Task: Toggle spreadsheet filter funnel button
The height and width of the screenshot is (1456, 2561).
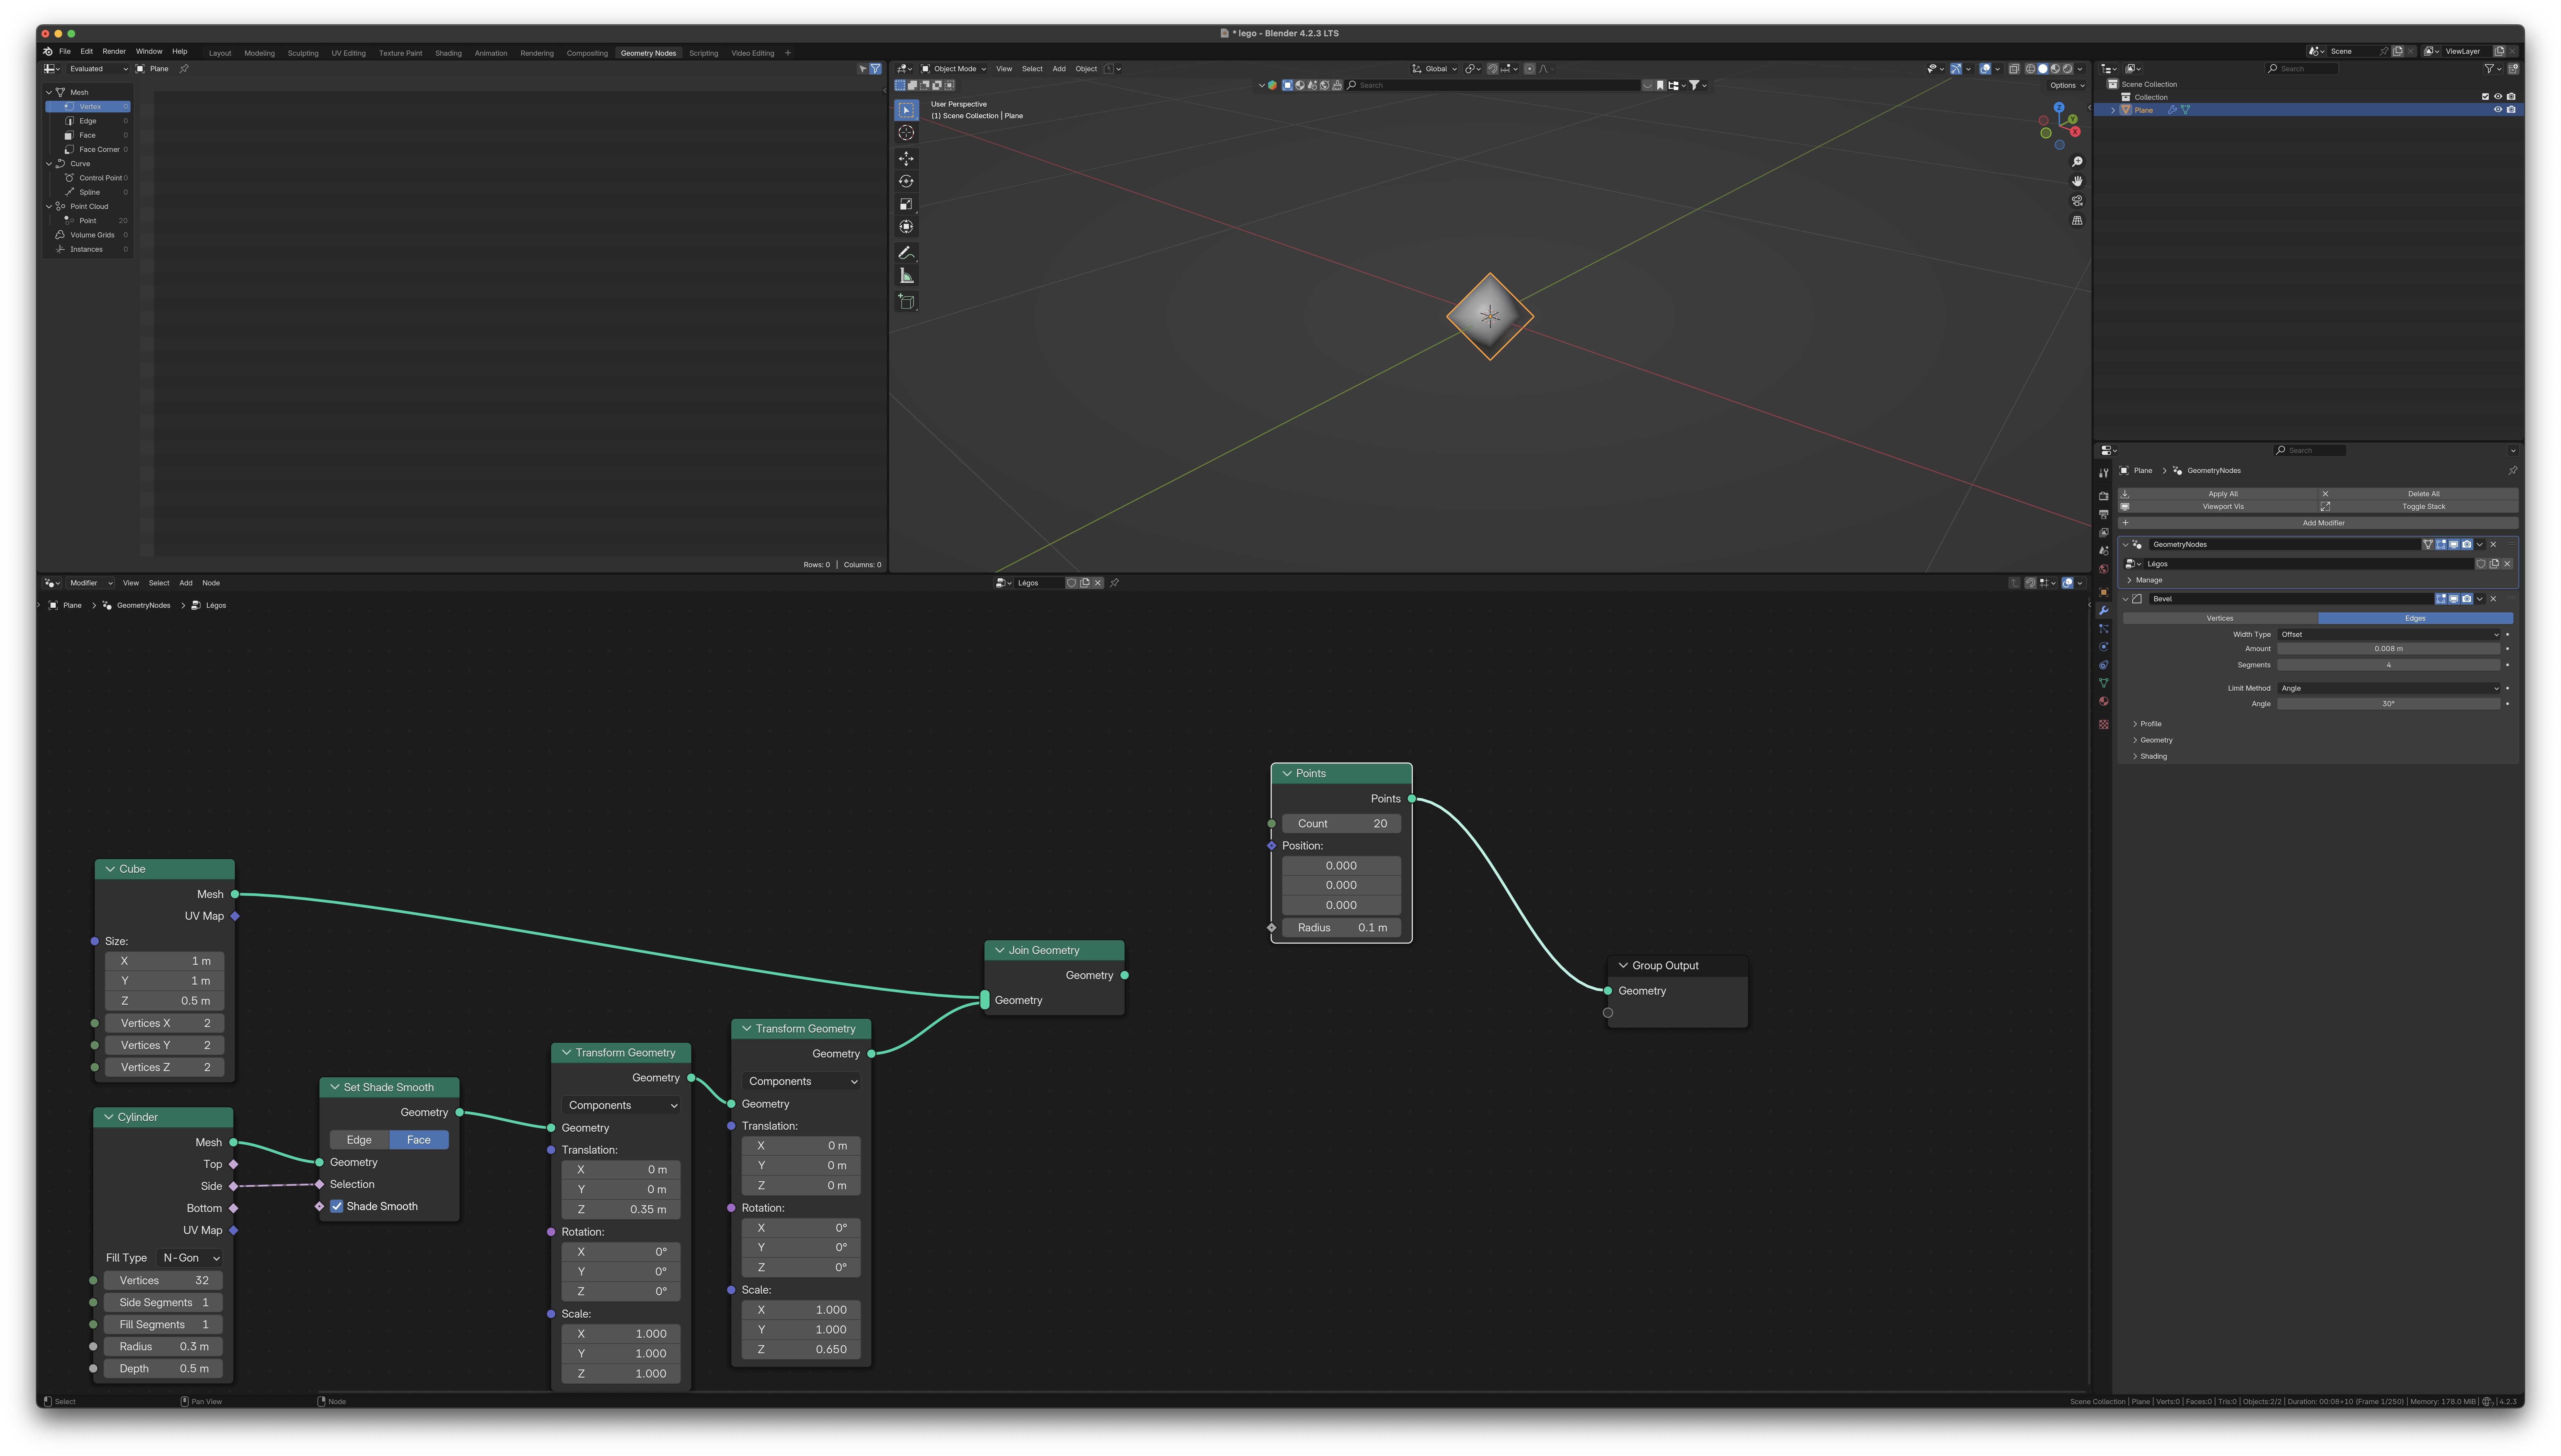Action: [x=875, y=69]
